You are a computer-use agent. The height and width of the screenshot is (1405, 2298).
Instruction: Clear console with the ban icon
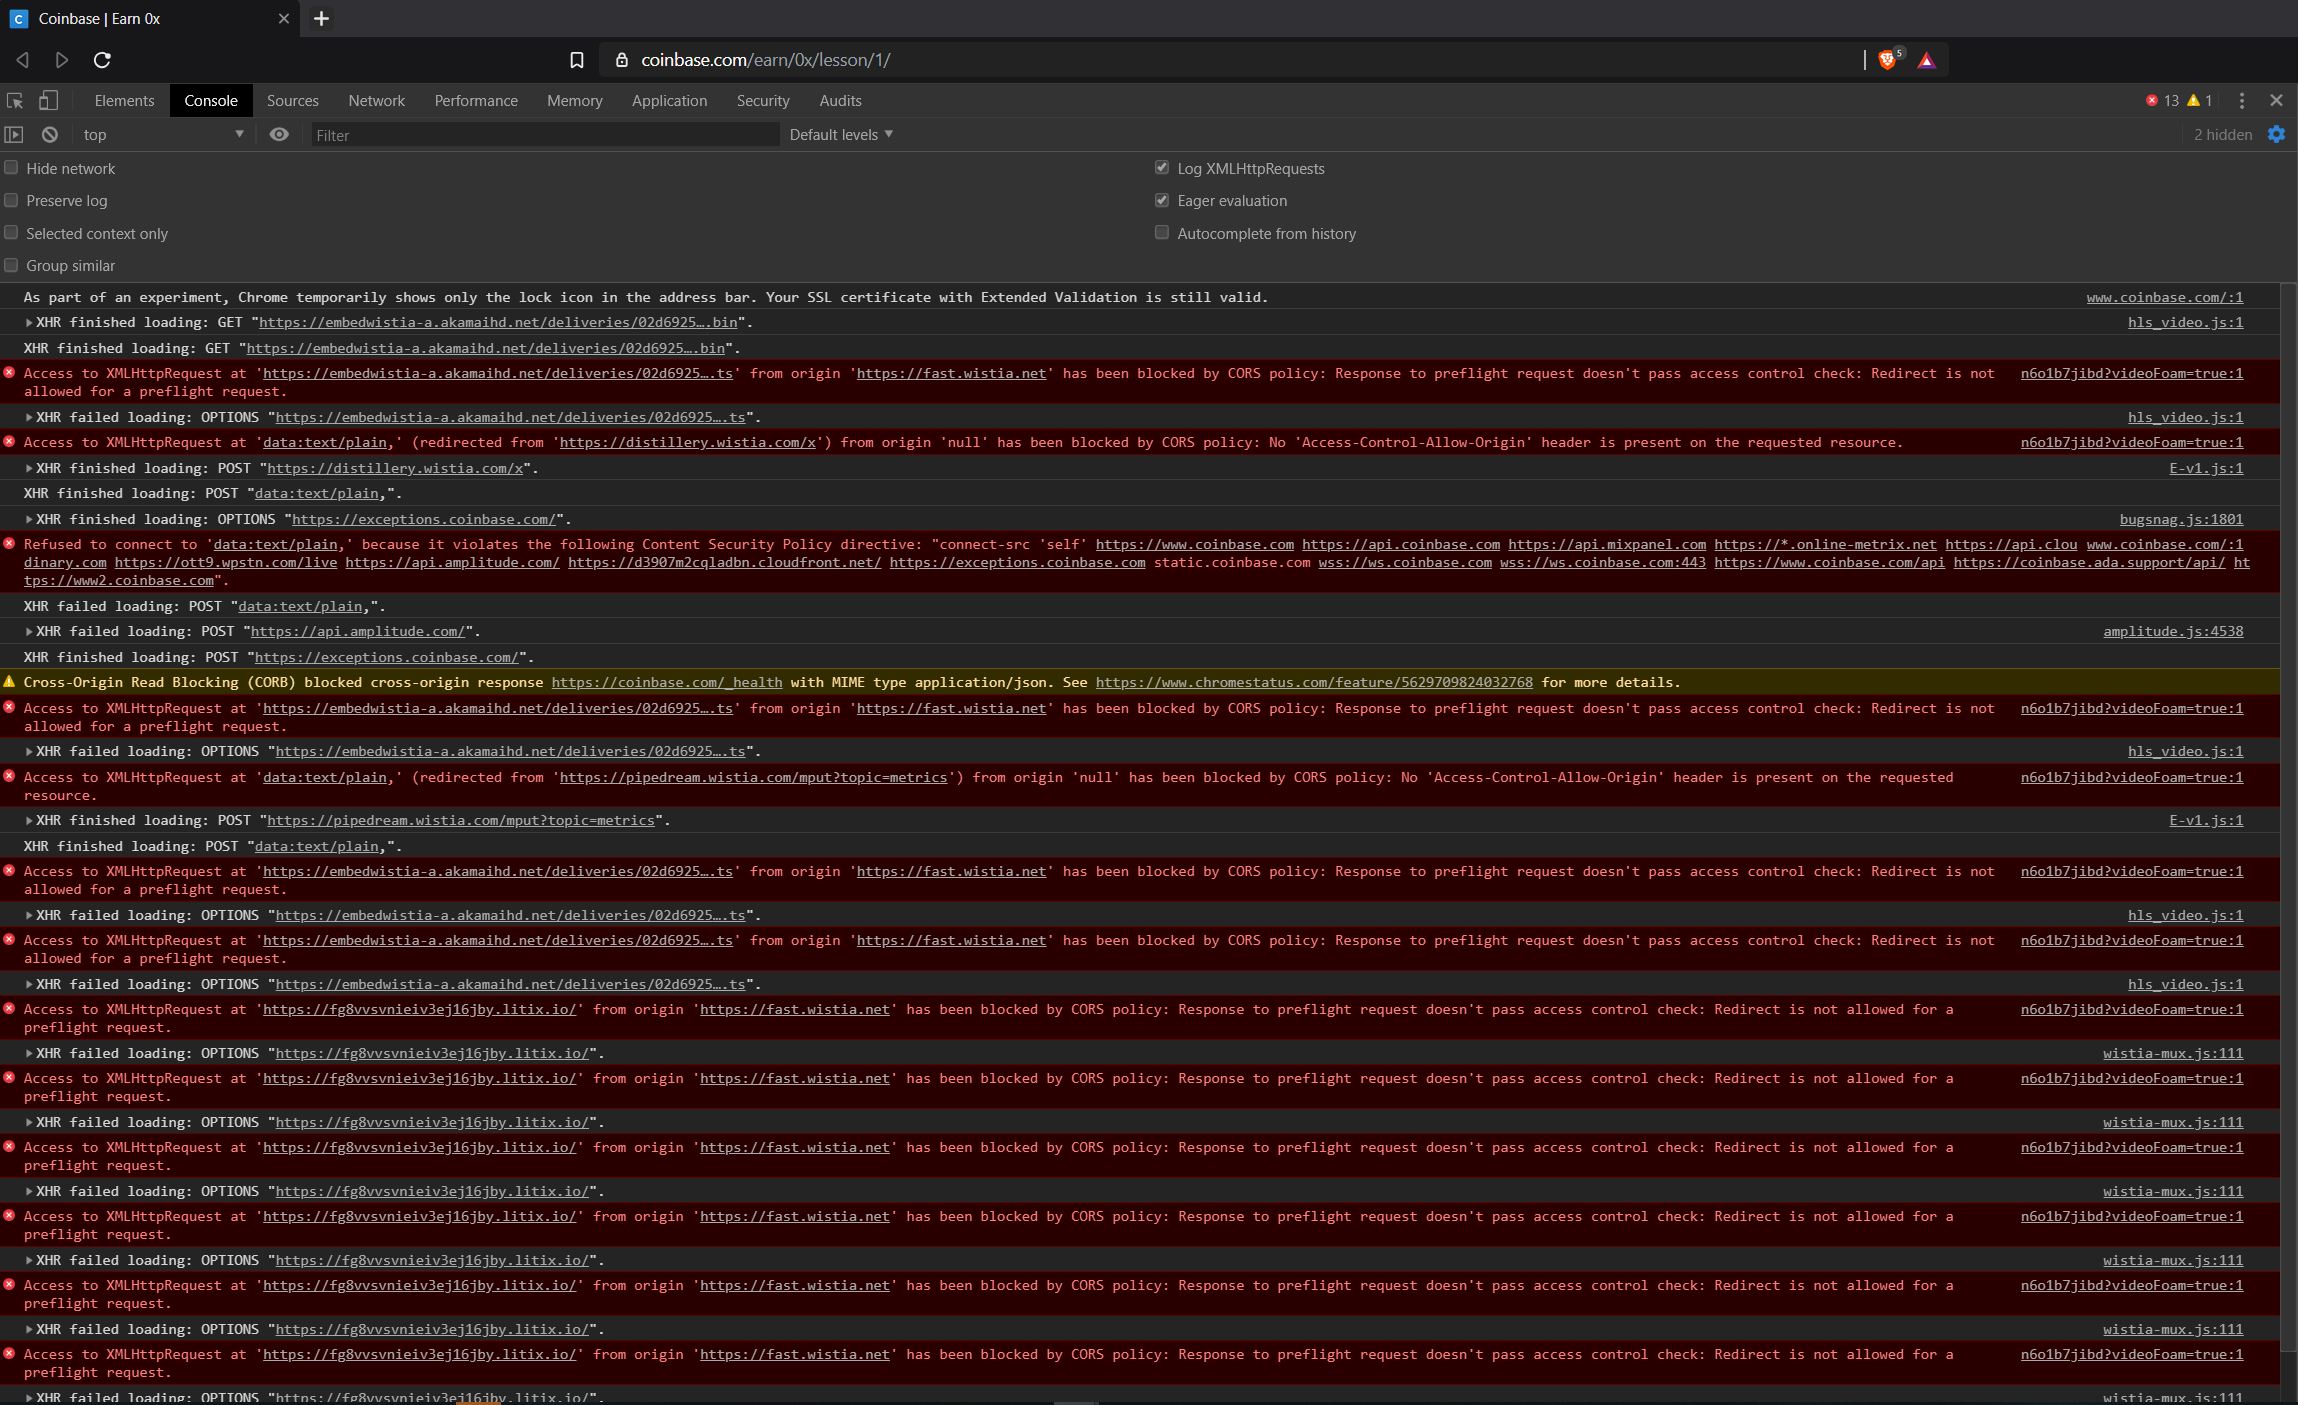tap(49, 135)
